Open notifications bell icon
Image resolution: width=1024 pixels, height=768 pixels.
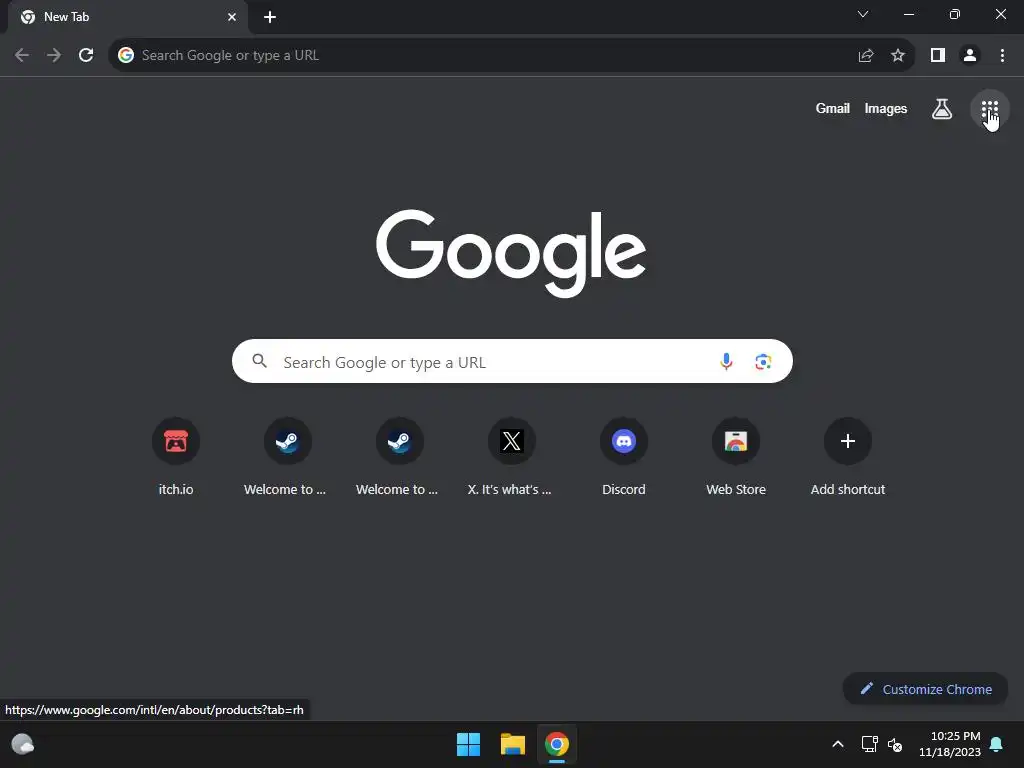(x=996, y=744)
